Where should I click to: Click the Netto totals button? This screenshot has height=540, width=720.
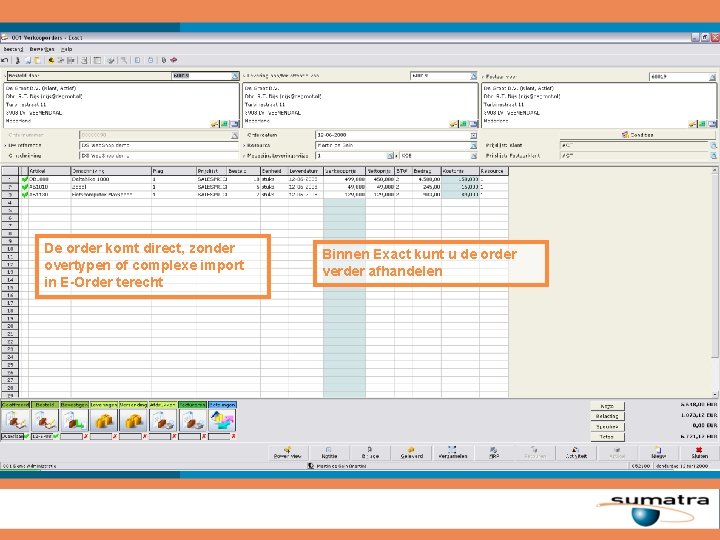pos(607,406)
